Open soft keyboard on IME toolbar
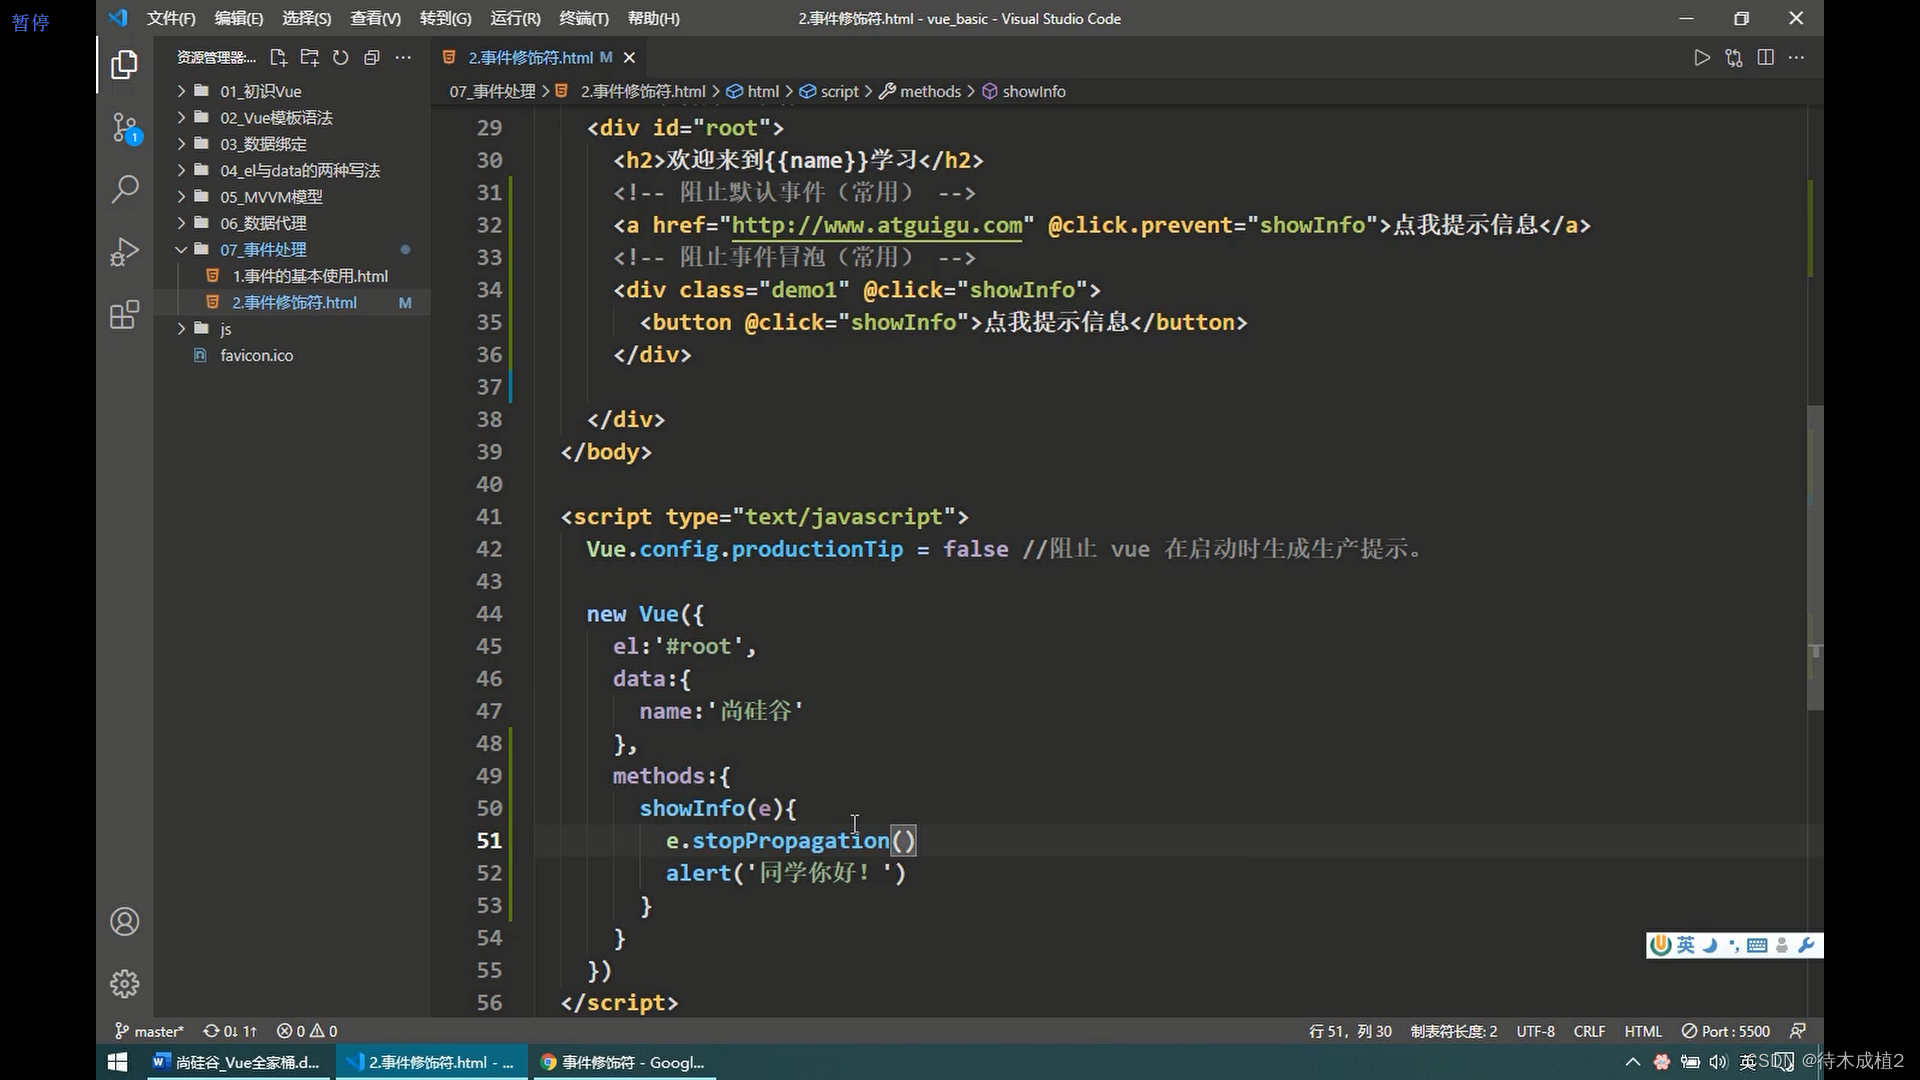Viewport: 1920px width, 1080px height. tap(1757, 945)
